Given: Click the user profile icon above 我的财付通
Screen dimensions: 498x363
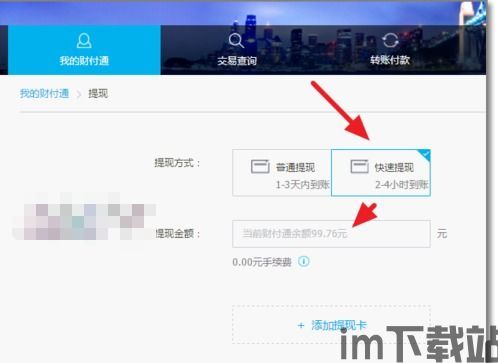Looking at the screenshot, I should point(84,40).
